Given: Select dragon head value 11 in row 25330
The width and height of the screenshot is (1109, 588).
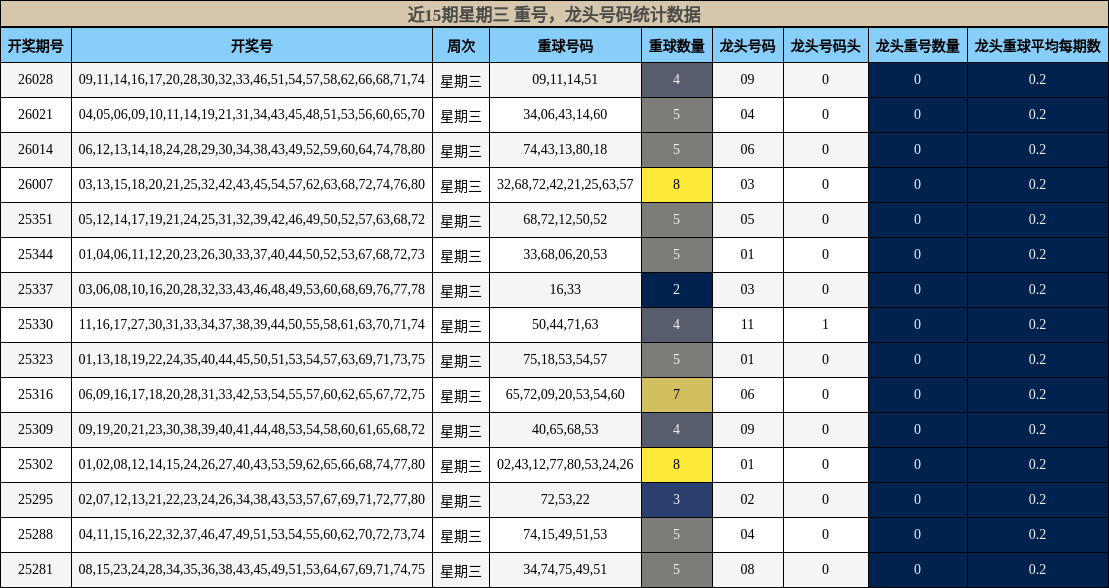Looking at the screenshot, I should click(x=747, y=324).
